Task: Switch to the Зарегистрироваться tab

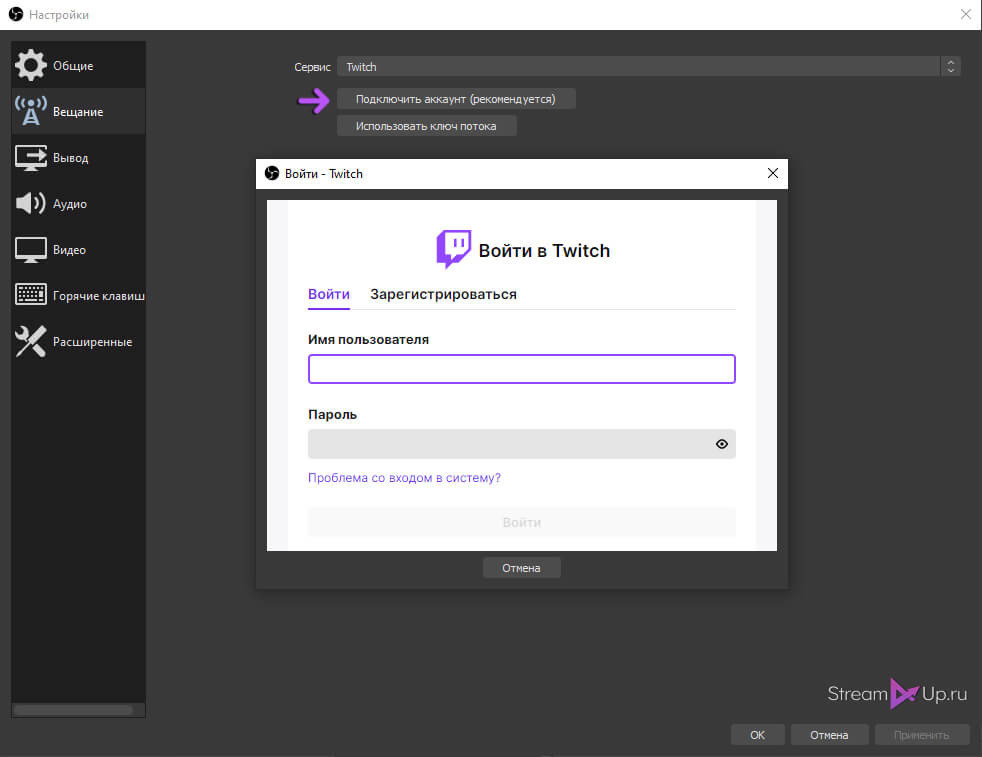Action: [x=443, y=294]
